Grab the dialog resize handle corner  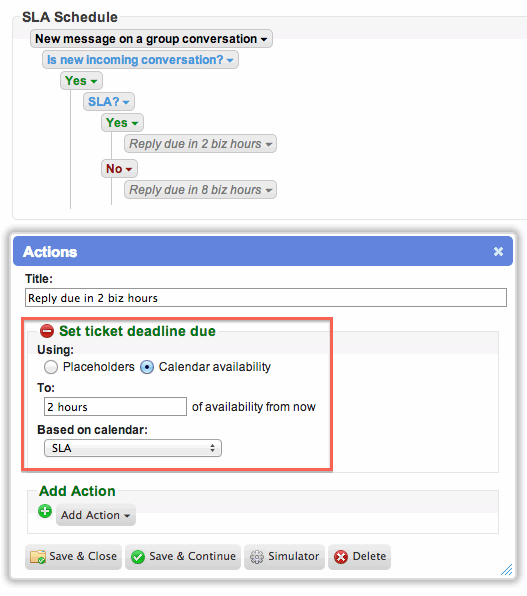click(506, 569)
